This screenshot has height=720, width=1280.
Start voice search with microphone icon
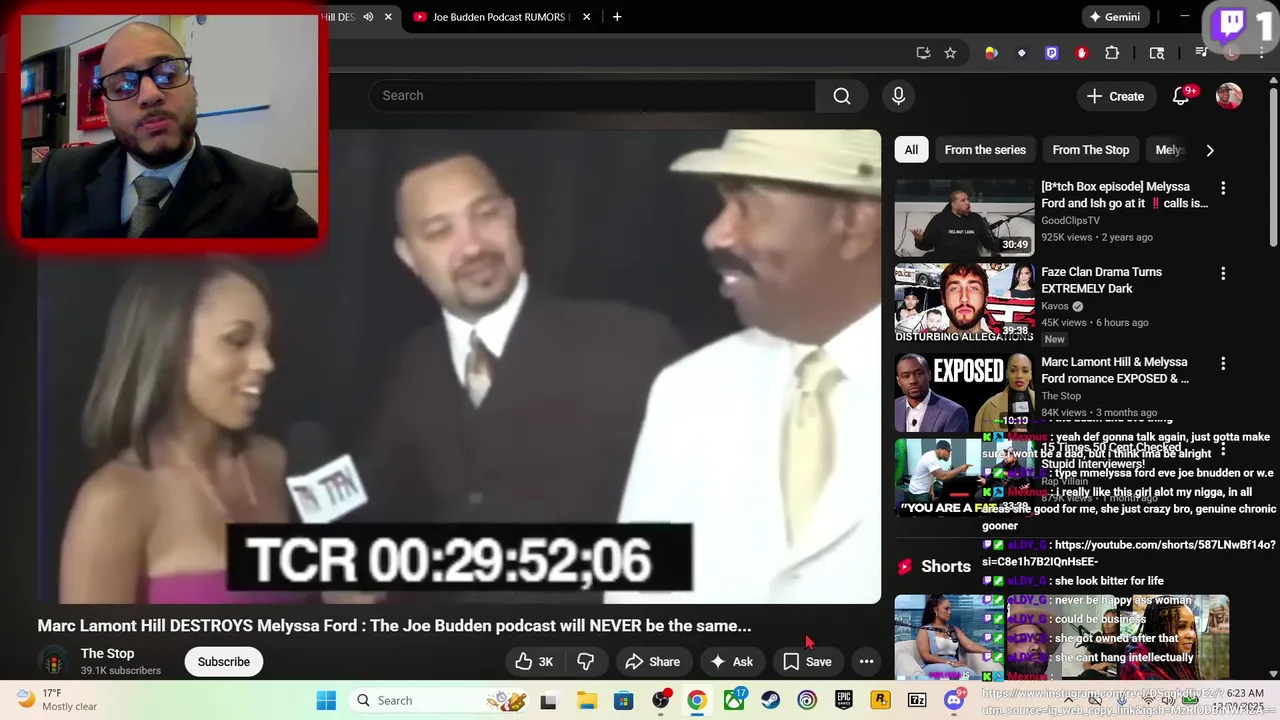coord(898,96)
